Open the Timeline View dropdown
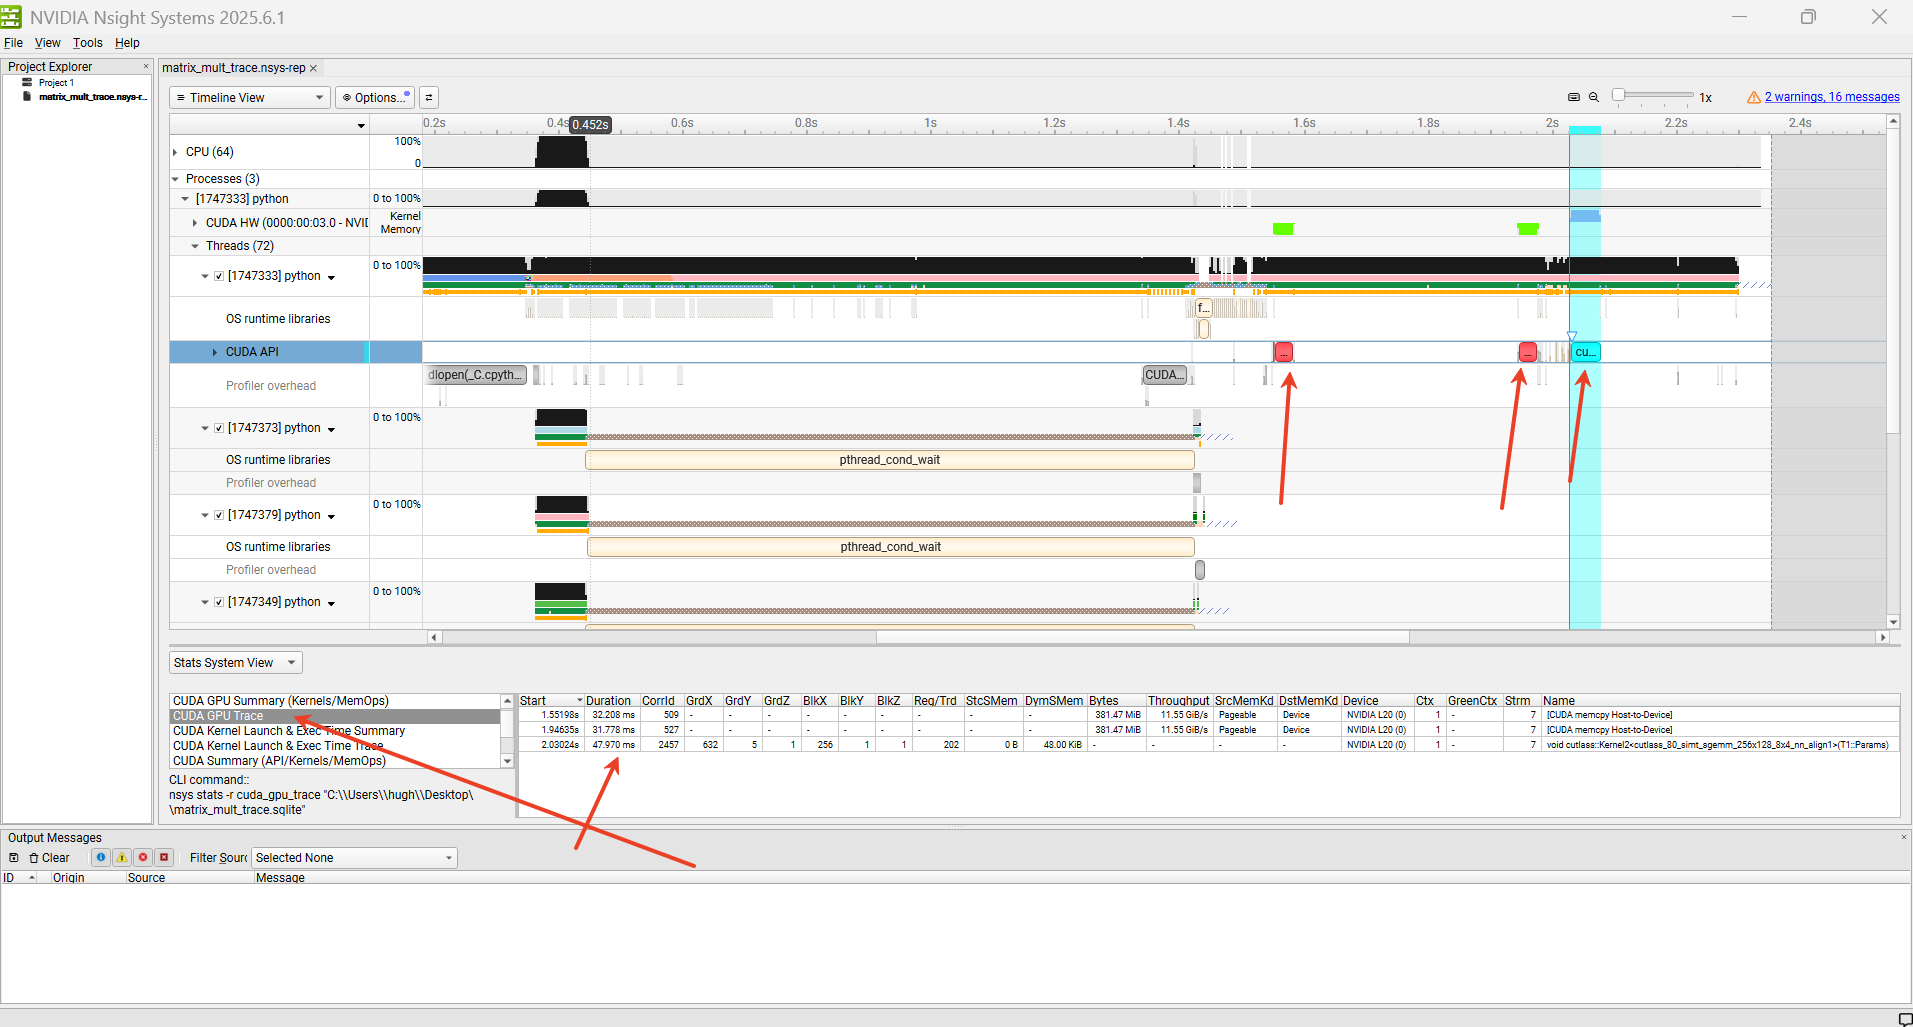1913x1027 pixels. pos(249,97)
